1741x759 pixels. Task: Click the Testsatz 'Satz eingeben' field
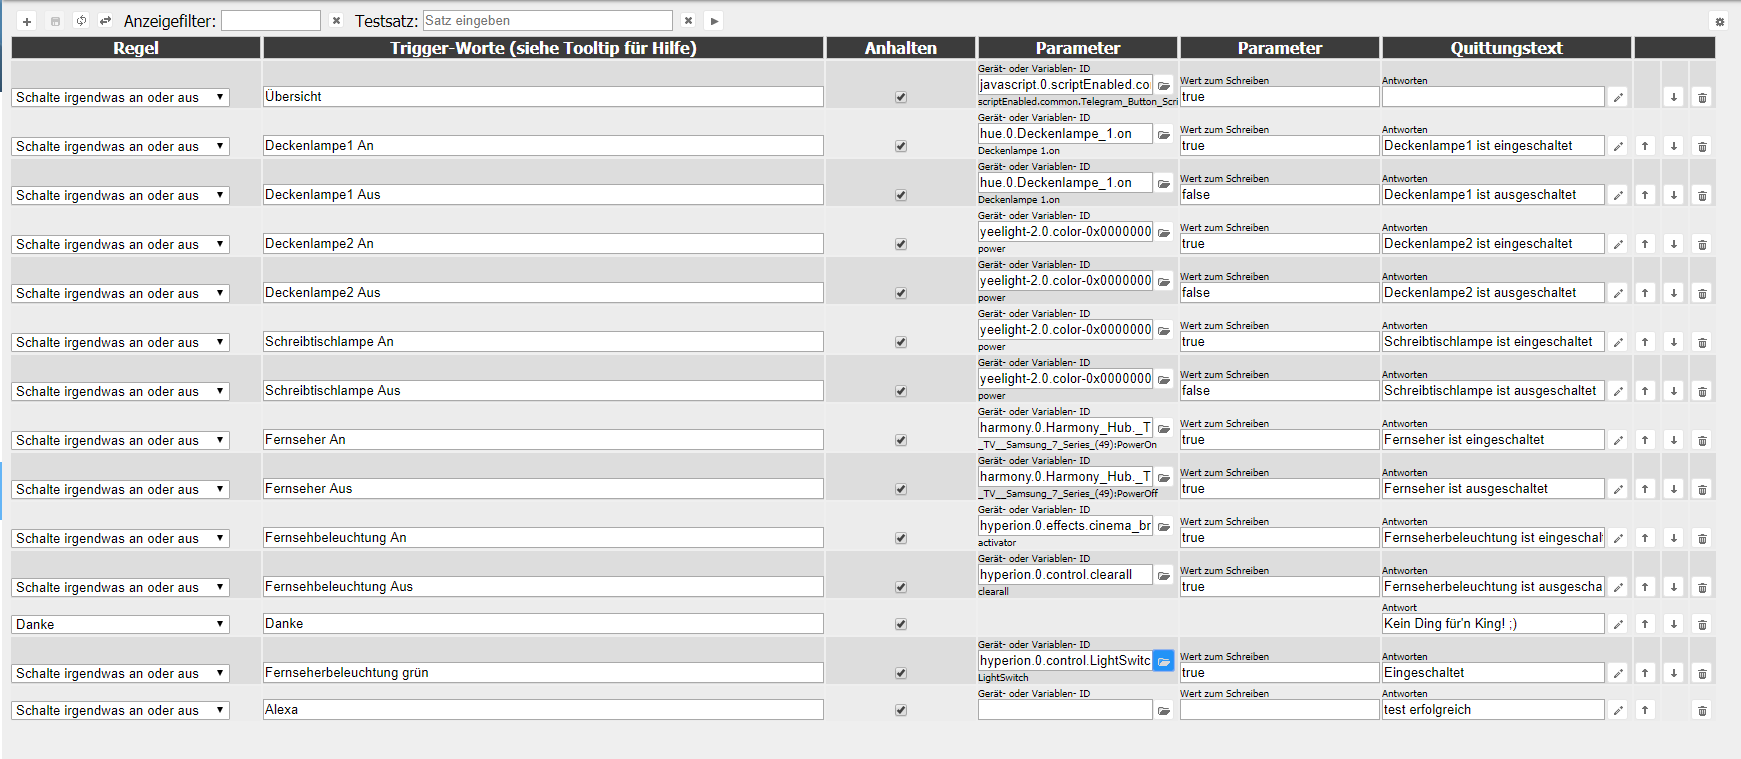[x=548, y=20]
